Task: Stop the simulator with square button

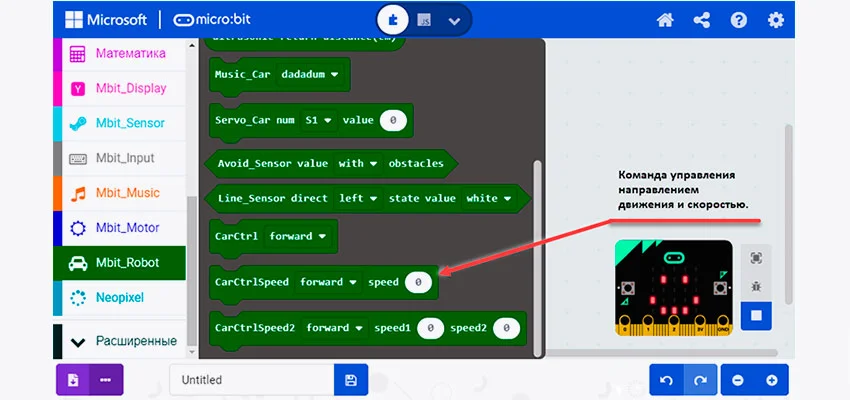Action: pyautogui.click(x=757, y=316)
